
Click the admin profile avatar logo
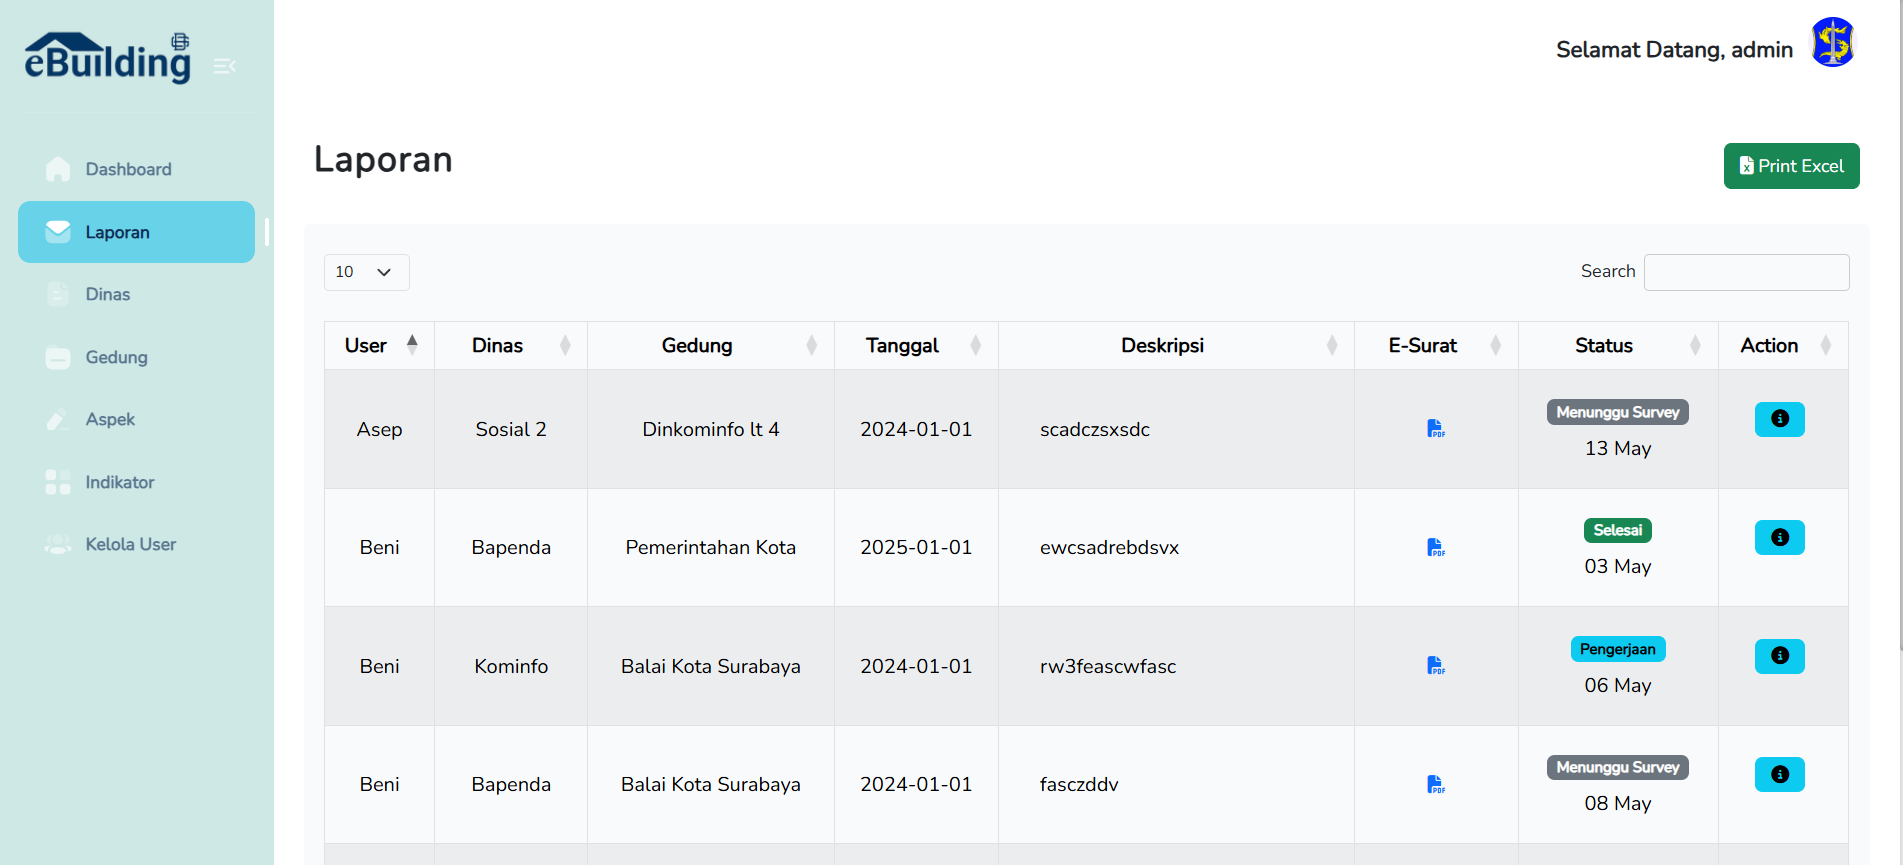(x=1832, y=43)
